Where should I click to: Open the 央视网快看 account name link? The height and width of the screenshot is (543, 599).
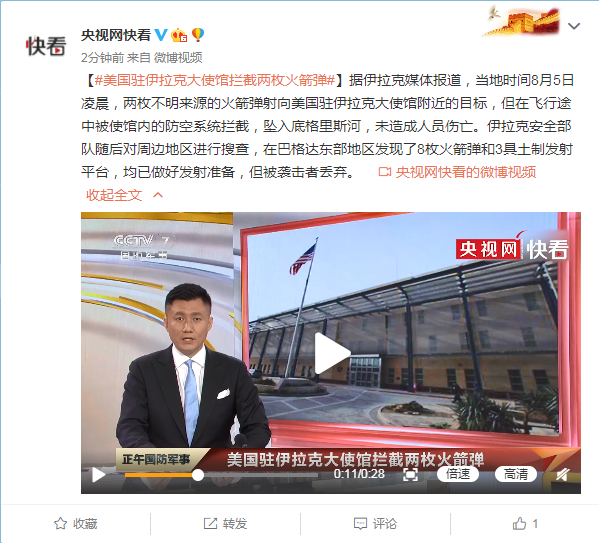[116, 35]
